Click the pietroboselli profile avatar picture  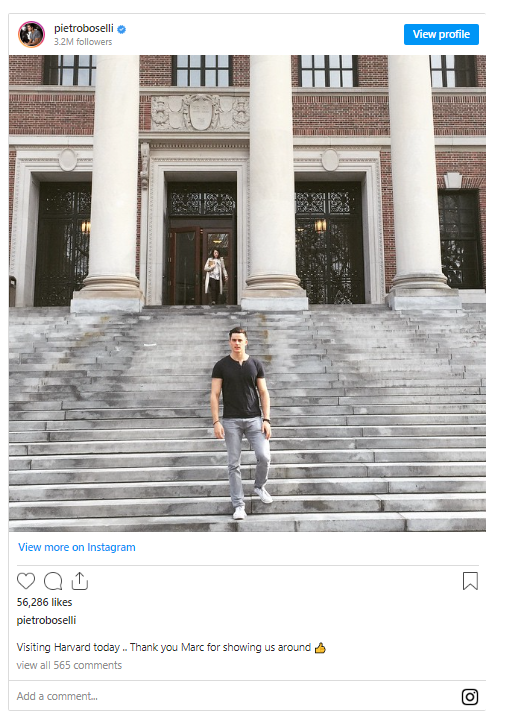click(31, 34)
